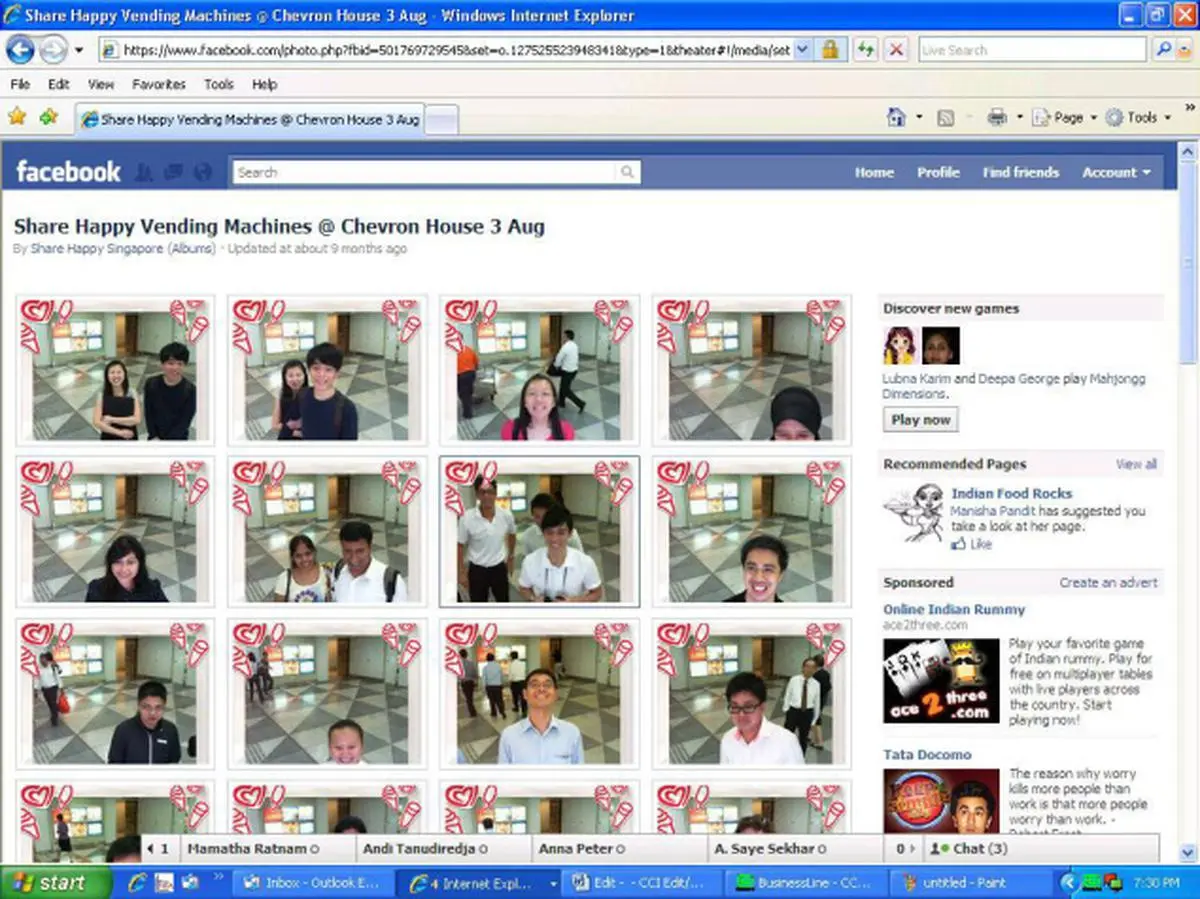Click the facebook logo
This screenshot has height=899, width=1200.
tap(68, 172)
